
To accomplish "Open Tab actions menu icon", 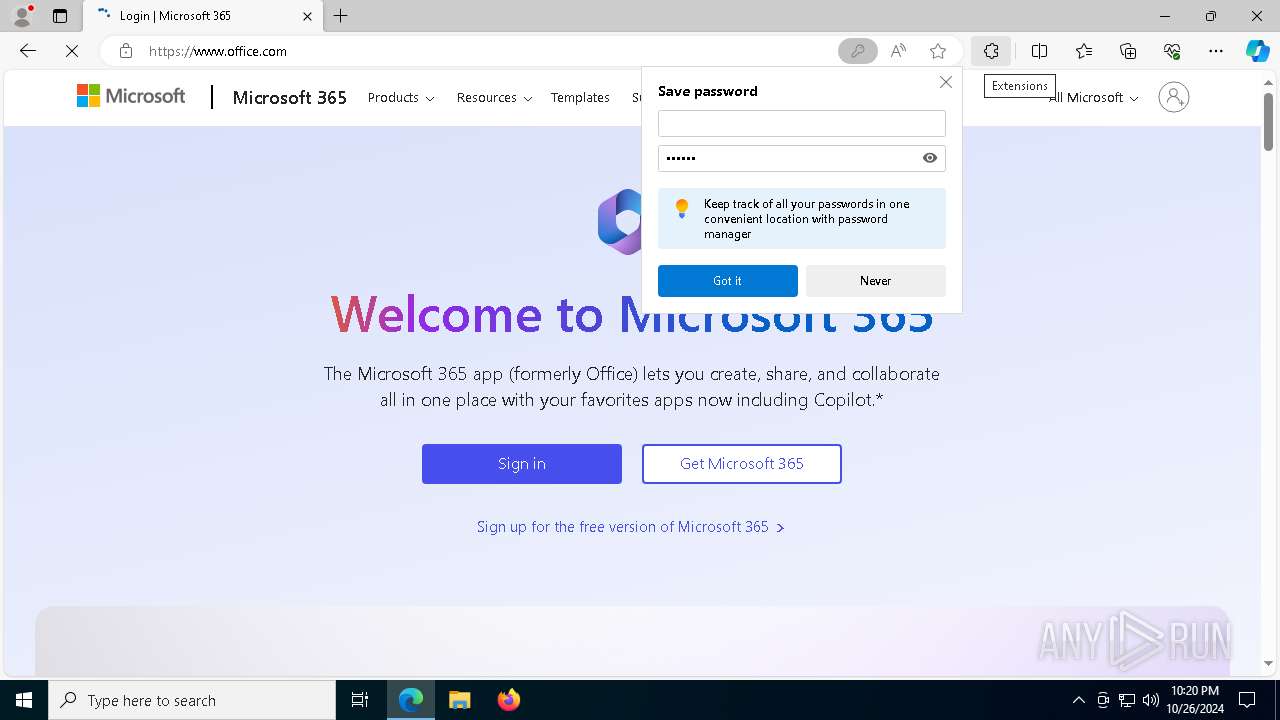I will 60,16.
